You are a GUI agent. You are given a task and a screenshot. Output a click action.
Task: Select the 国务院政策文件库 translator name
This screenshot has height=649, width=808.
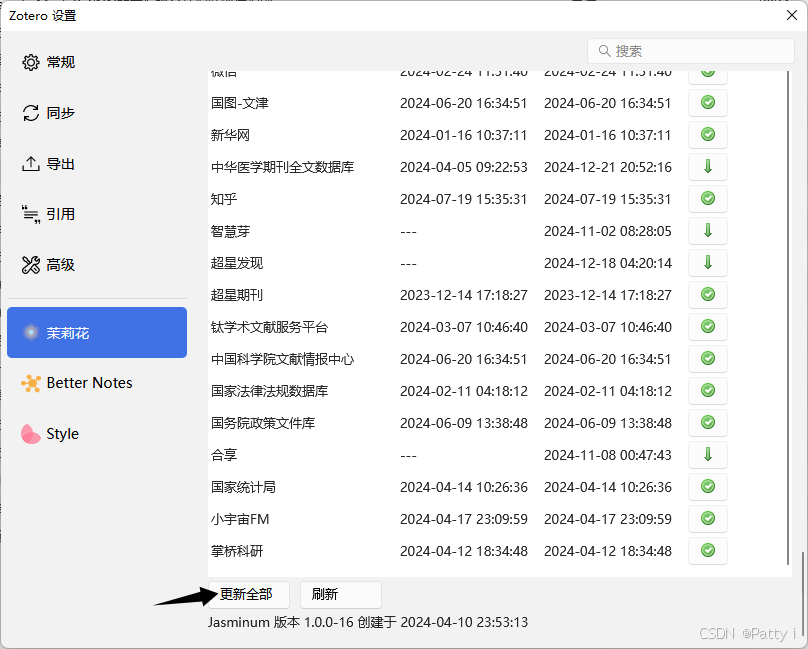point(263,423)
